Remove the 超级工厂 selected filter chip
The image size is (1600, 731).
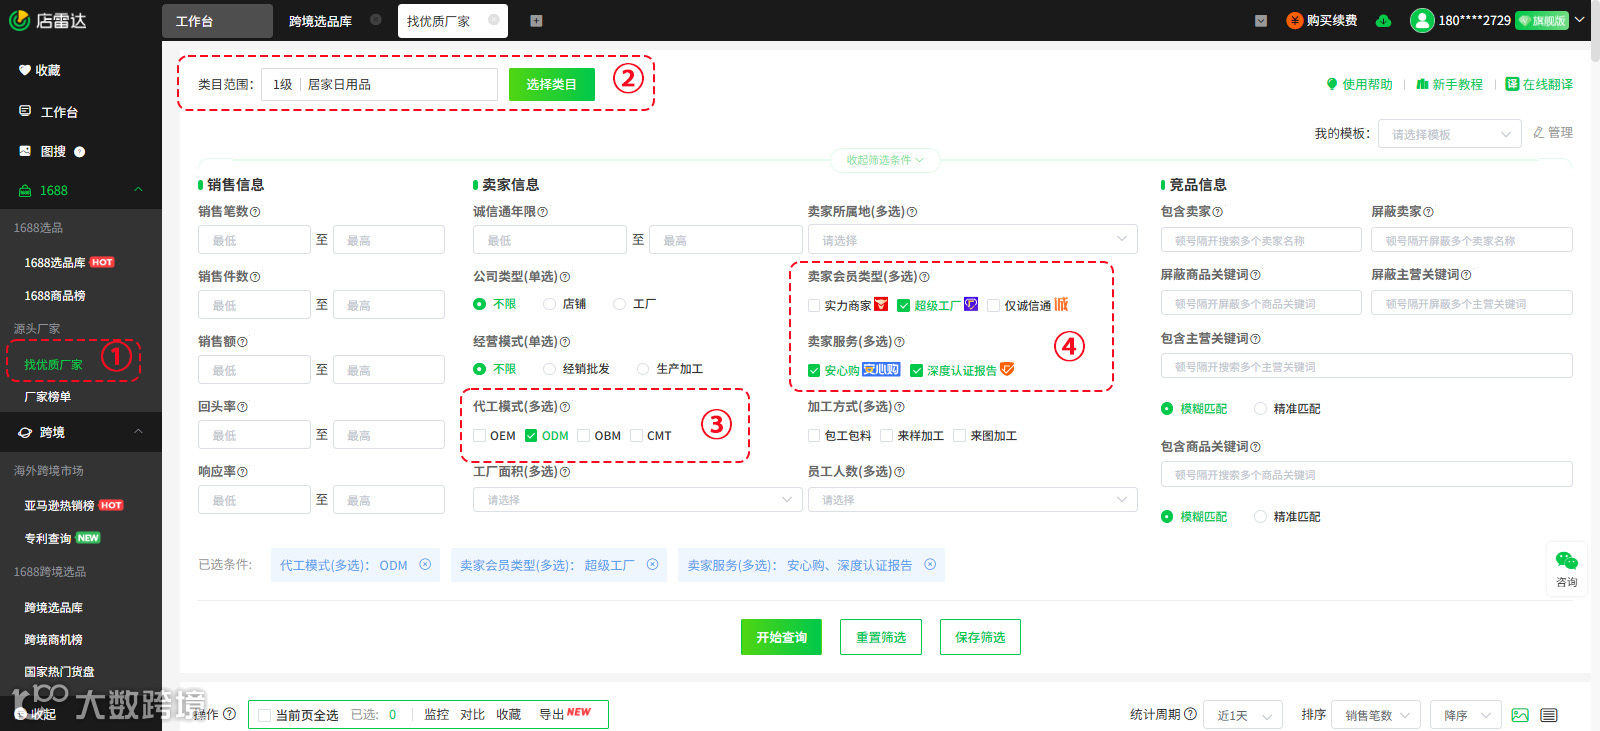(653, 564)
